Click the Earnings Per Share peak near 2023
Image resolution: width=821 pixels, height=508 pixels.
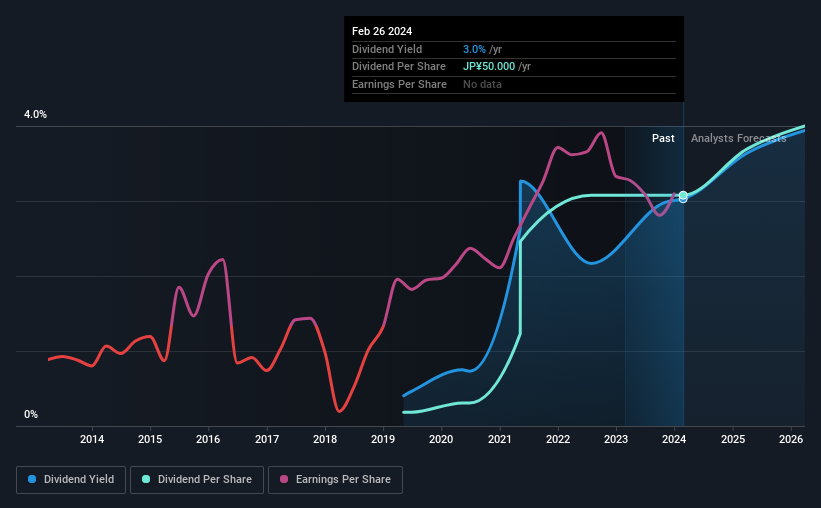(601, 132)
